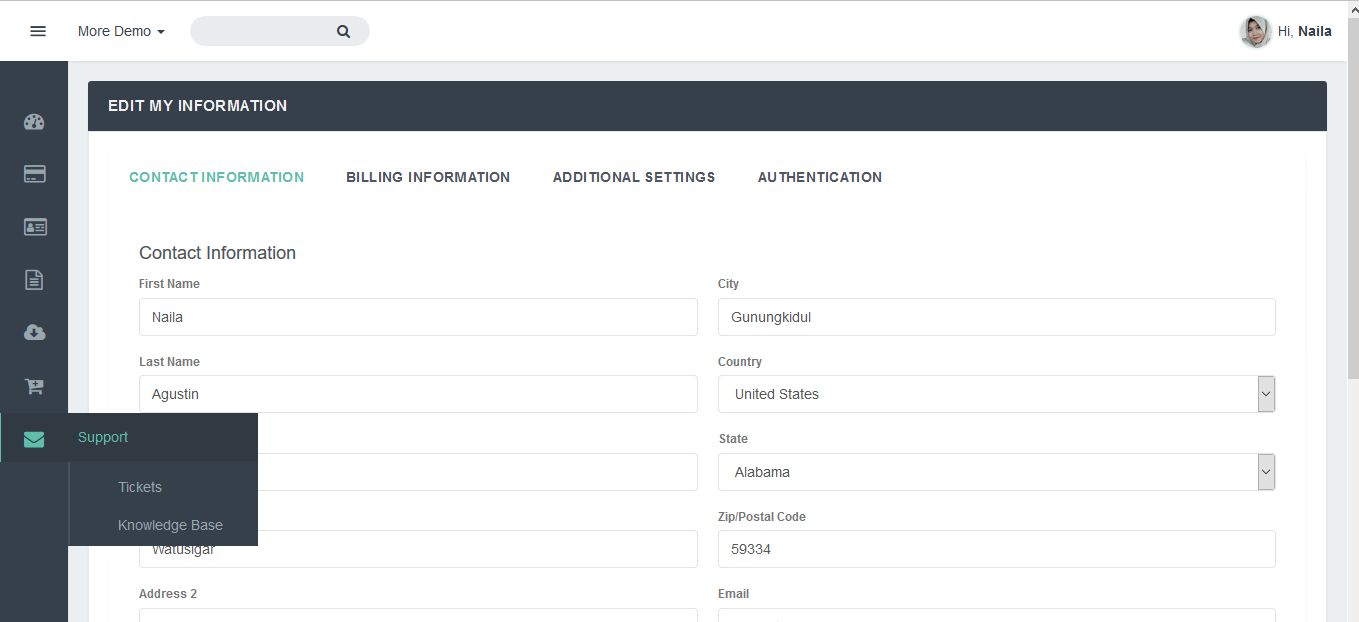Open the document file sidebar icon
The image size is (1359, 622).
tap(34, 280)
